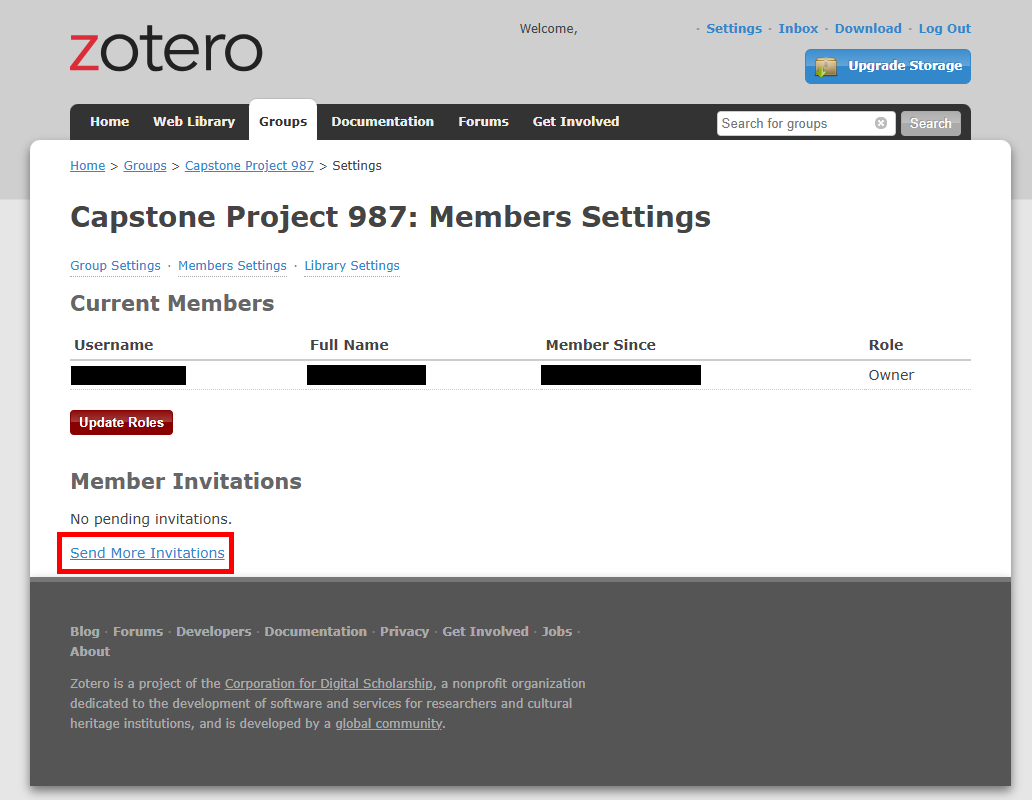Screen dimensions: 1032x800
Task: Open the Corporation for Digital Scholarship link
Action: point(329,684)
